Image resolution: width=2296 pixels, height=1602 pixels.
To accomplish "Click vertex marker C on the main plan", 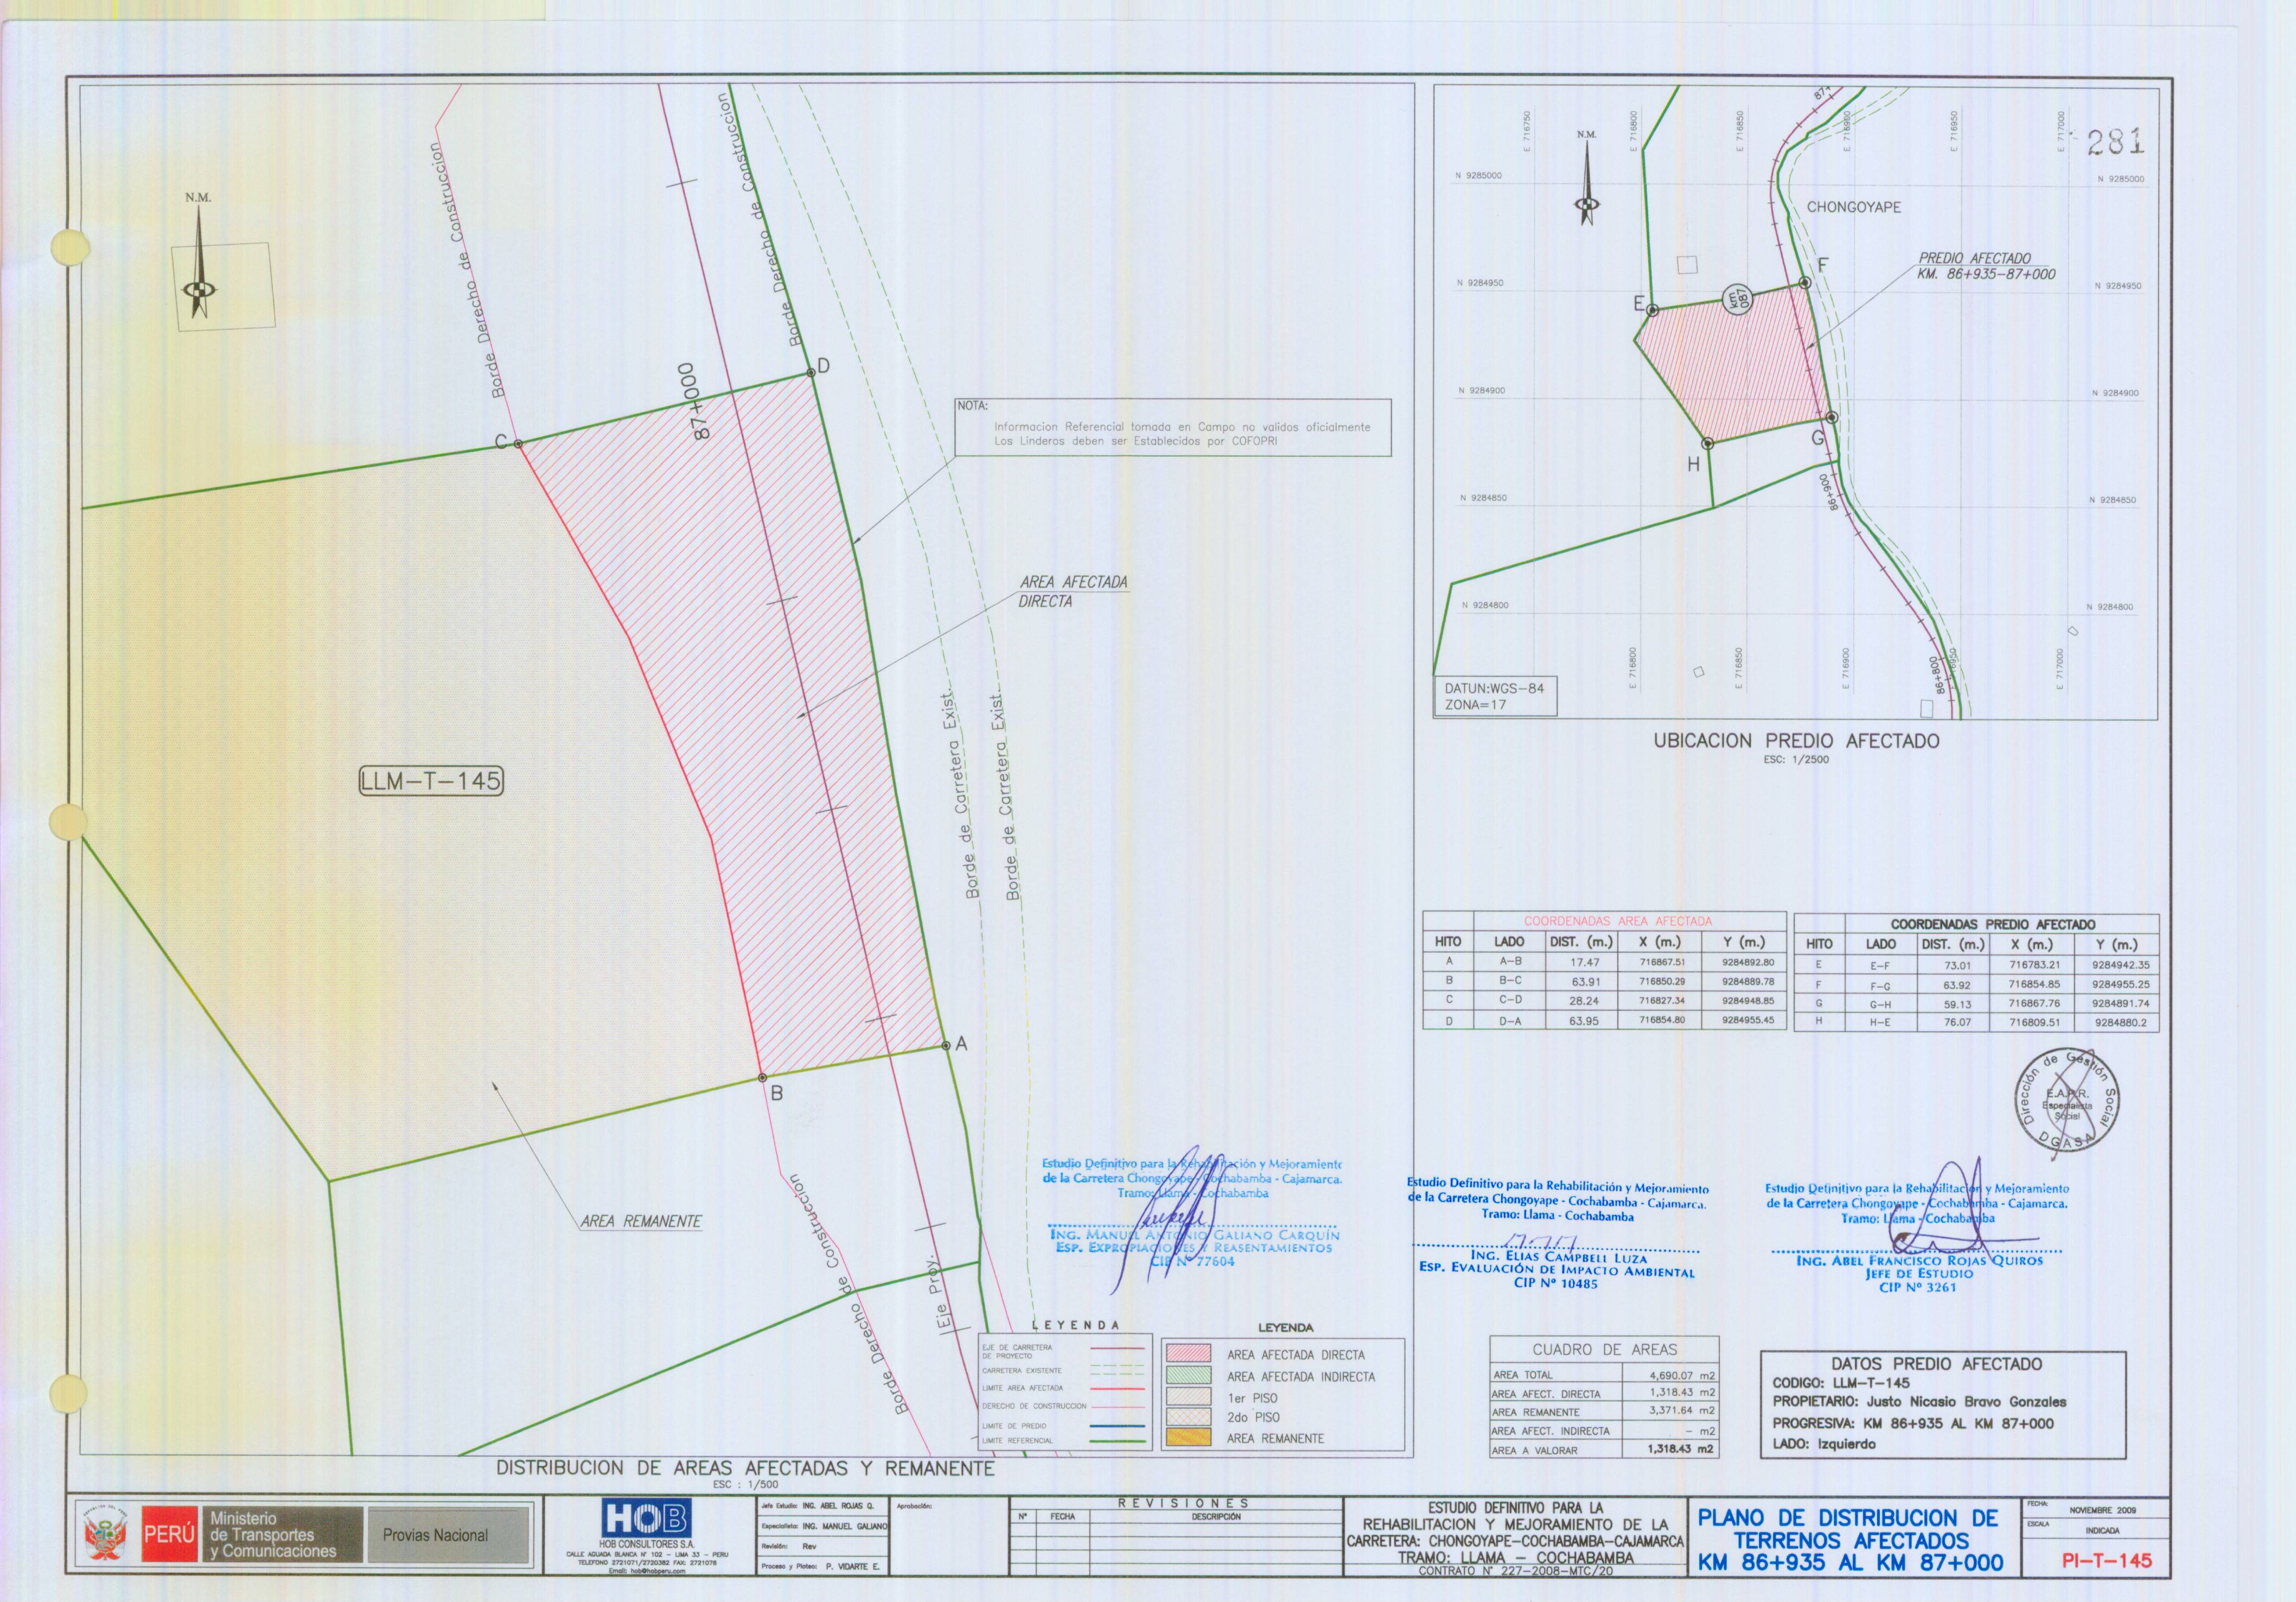I will click(x=517, y=444).
